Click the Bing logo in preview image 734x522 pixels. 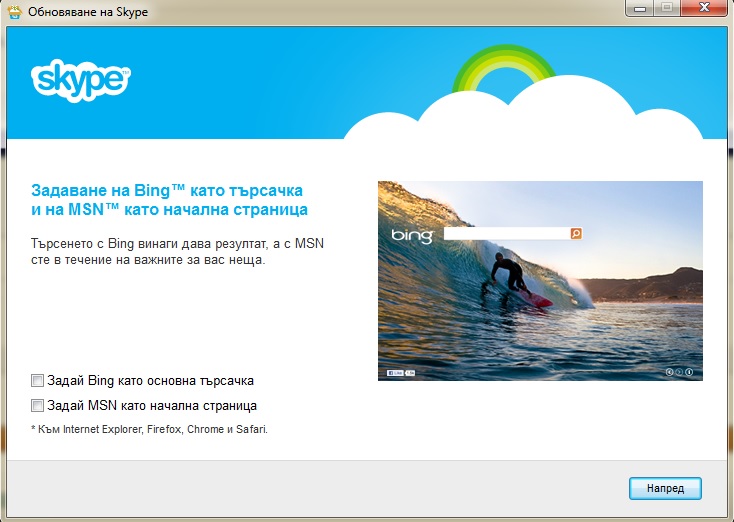pyautogui.click(x=412, y=235)
